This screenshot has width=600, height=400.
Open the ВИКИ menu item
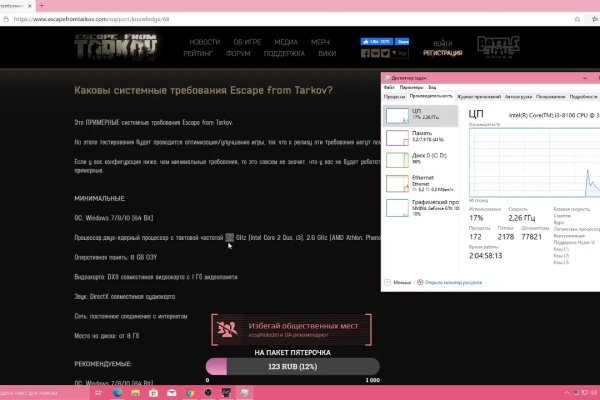(327, 54)
